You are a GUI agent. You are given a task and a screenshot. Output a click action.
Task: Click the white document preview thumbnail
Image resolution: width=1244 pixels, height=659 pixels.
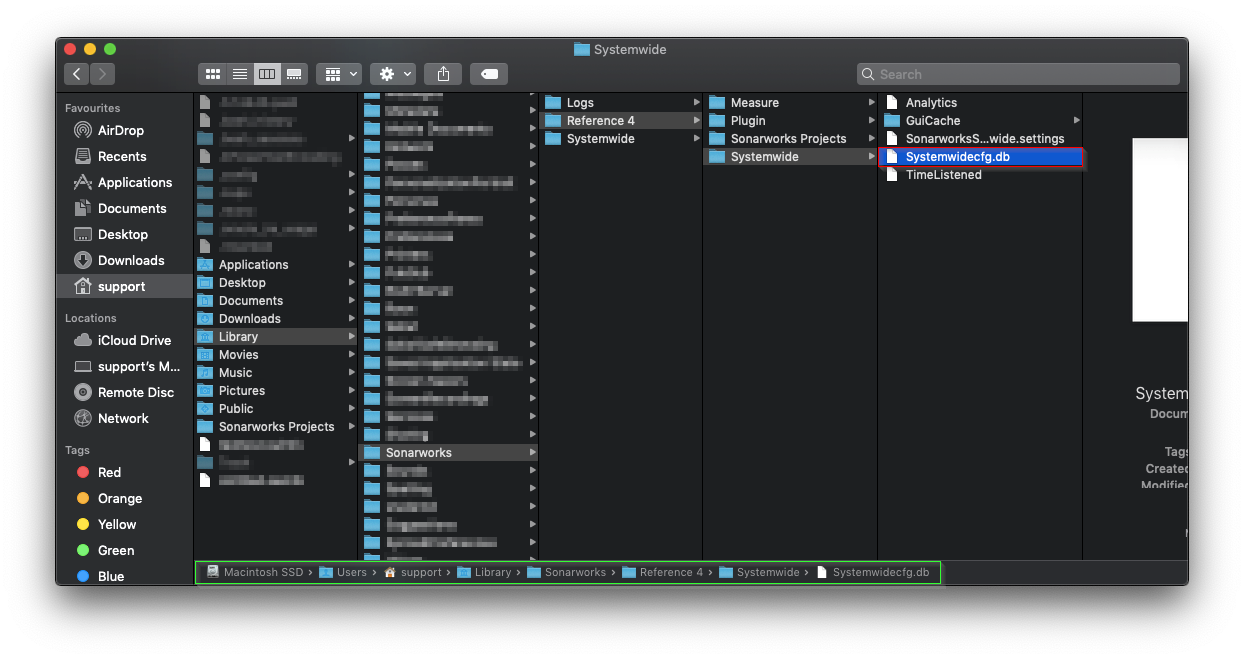pos(1160,229)
